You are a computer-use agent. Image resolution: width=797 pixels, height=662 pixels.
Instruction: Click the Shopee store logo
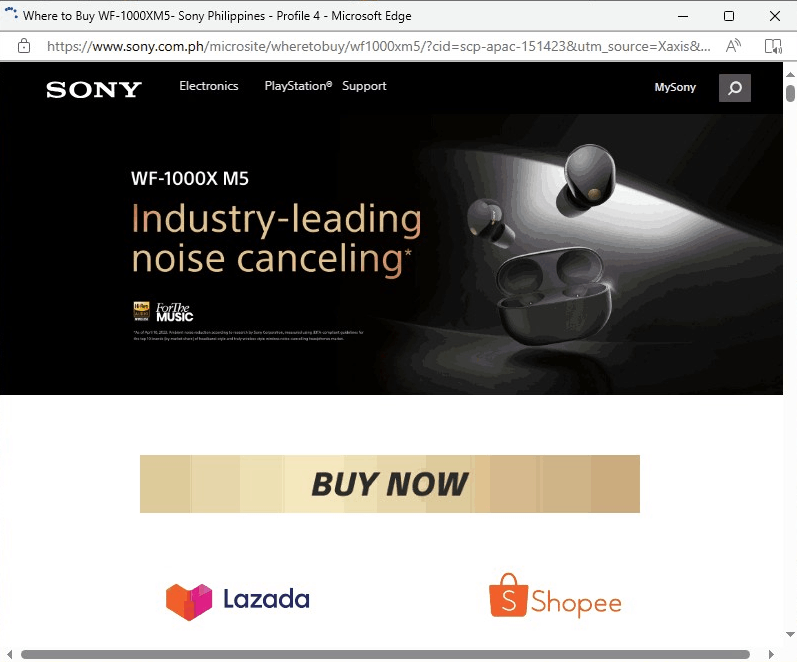click(x=555, y=596)
